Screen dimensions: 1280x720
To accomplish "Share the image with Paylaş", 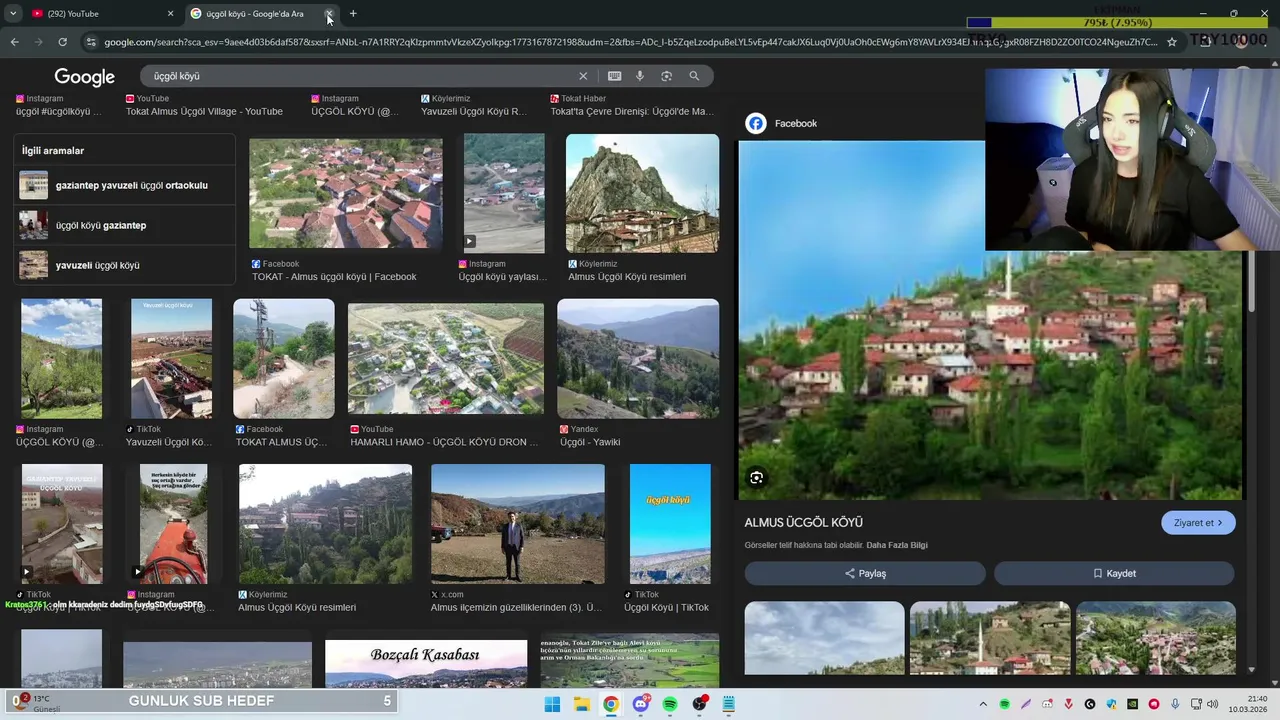I will pyautogui.click(x=865, y=573).
